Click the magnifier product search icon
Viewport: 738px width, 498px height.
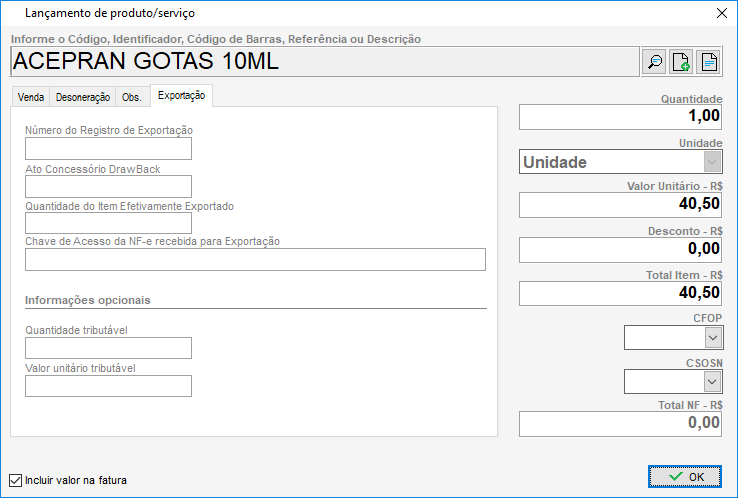point(655,62)
